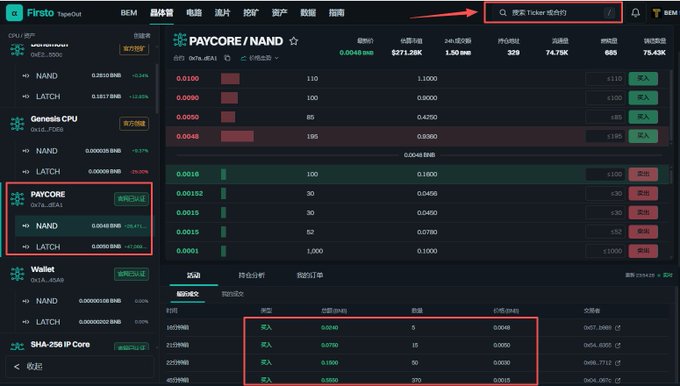Select NAND under PAYCORE

pyautogui.click(x=83, y=226)
